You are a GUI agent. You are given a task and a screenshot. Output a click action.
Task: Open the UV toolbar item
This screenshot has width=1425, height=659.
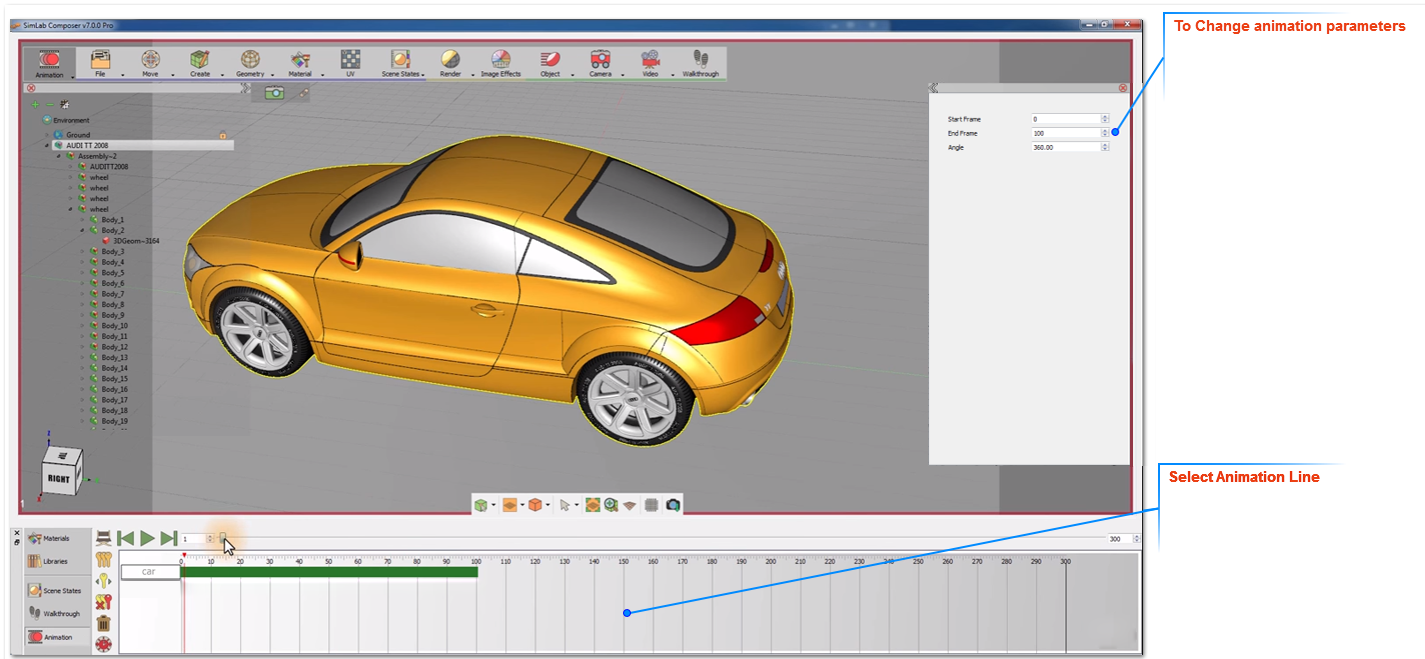coord(350,63)
